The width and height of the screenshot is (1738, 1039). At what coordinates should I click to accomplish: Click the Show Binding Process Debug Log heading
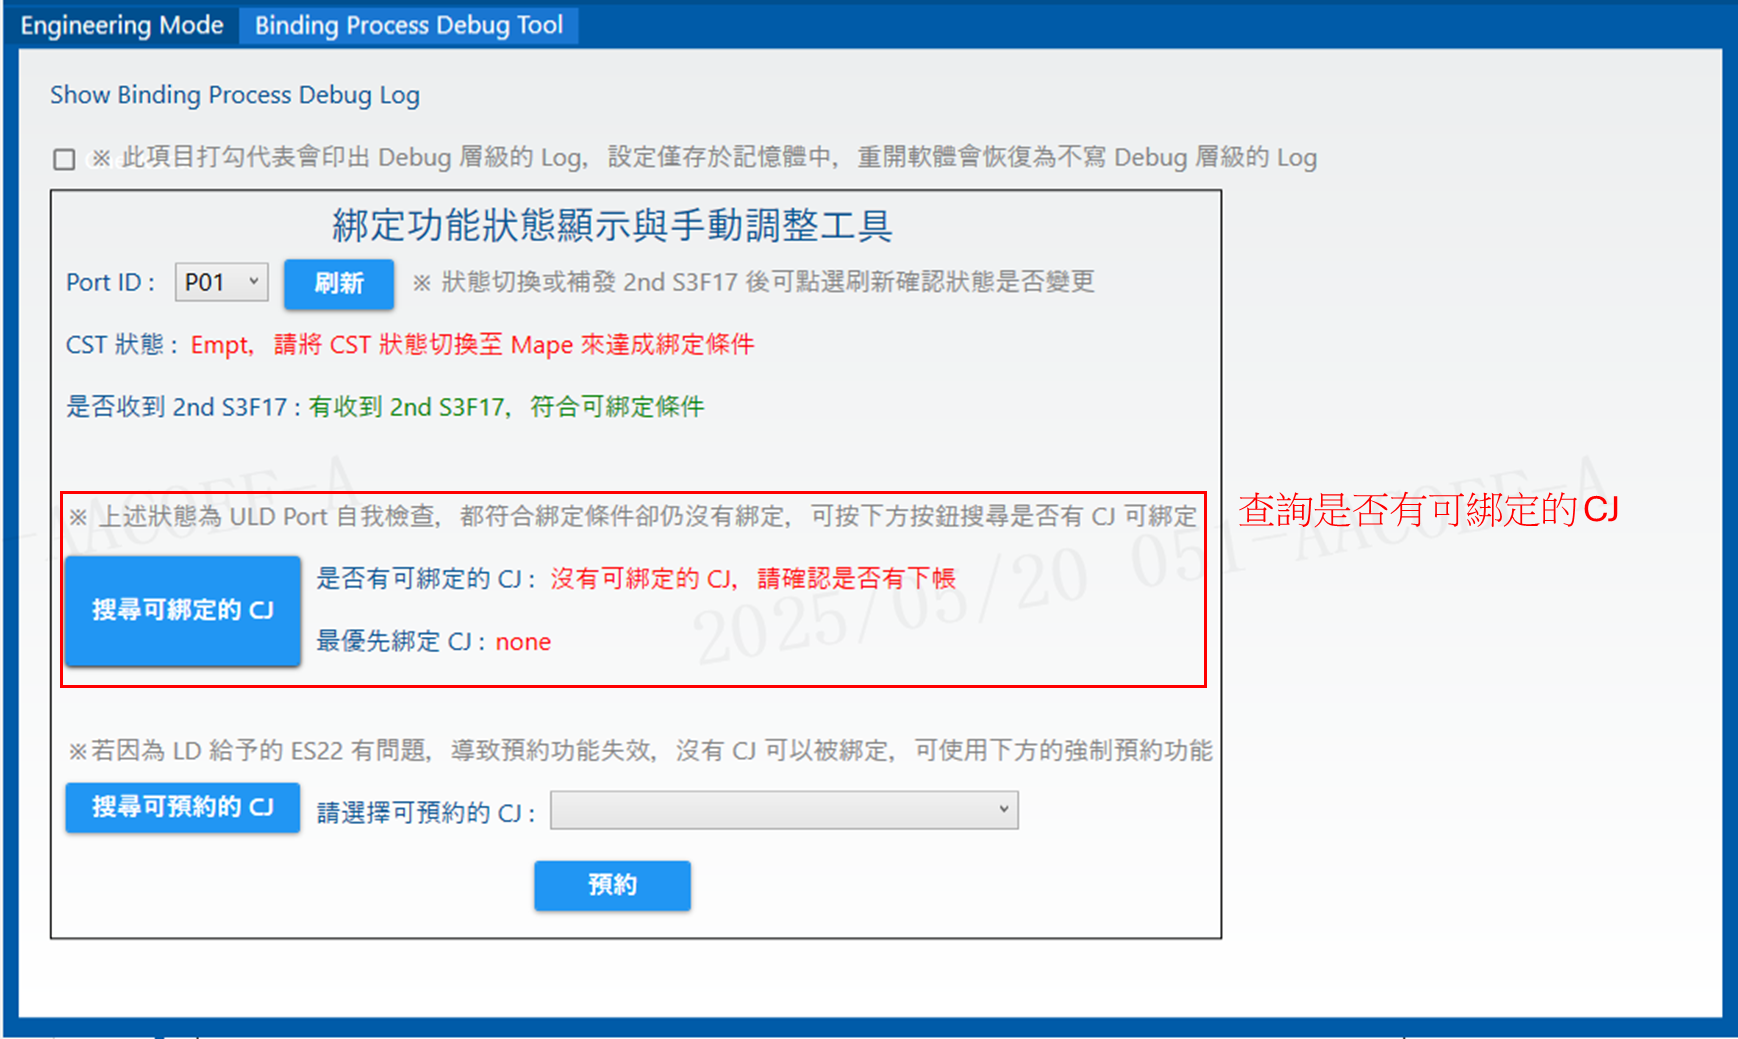click(x=235, y=95)
